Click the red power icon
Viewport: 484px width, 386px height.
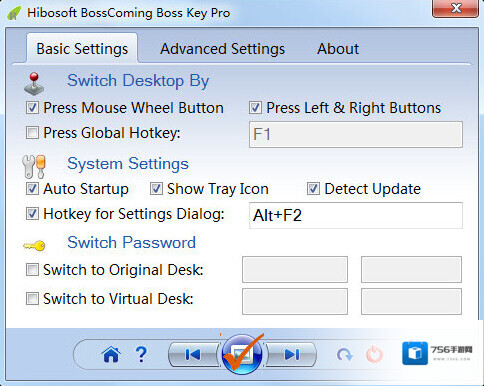(374, 354)
